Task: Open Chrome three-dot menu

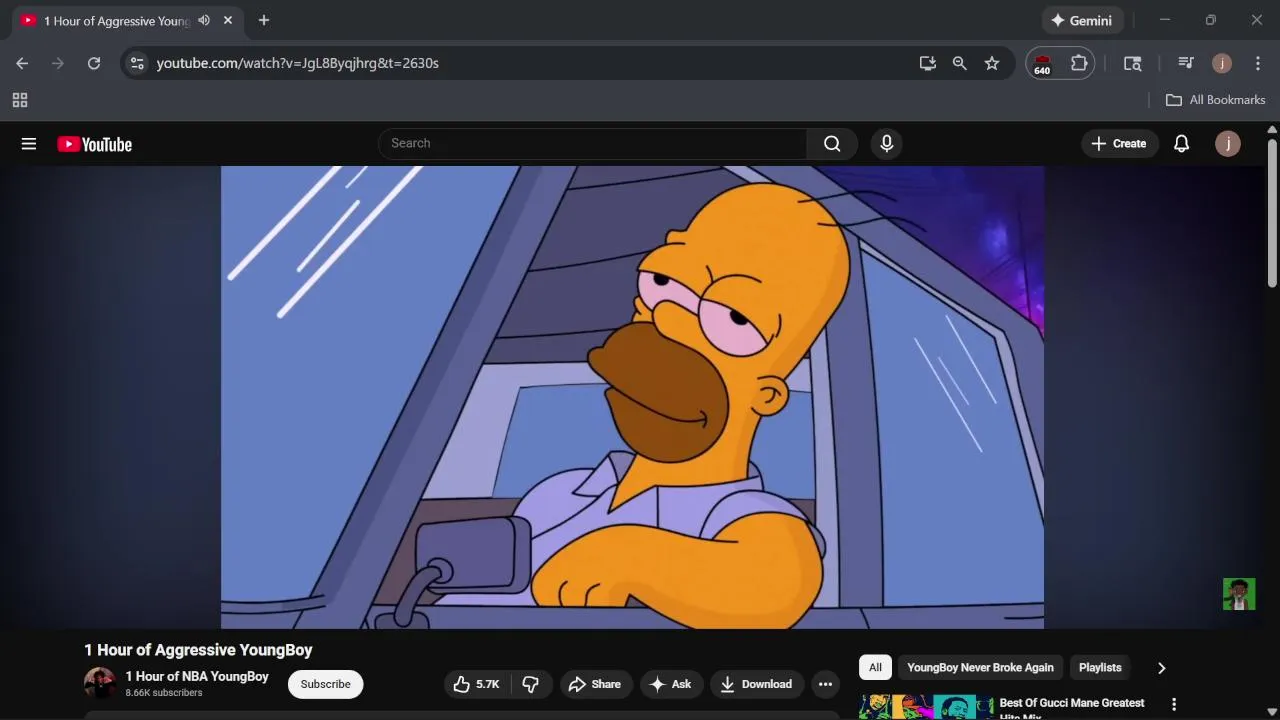Action: tap(1258, 63)
